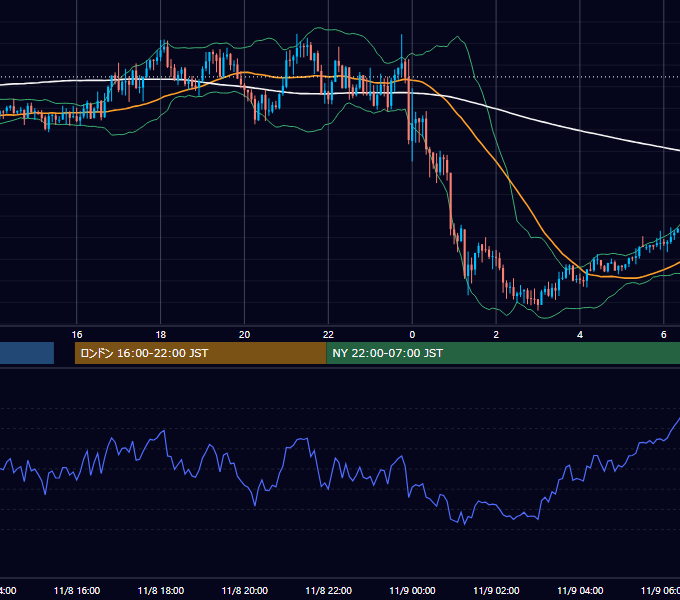The height and width of the screenshot is (600, 680).
Task: Click the "11/8 16:00" date label
Action: 77,590
